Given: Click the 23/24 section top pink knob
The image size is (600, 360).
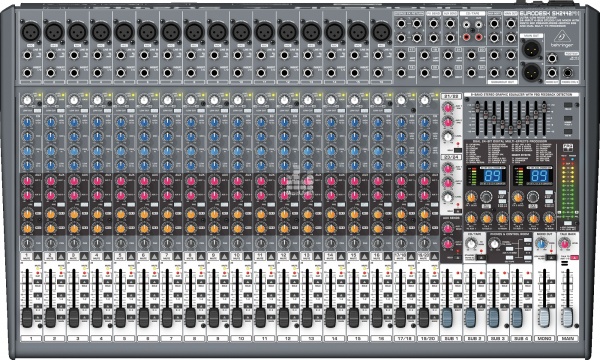Looking at the screenshot, I should [x=448, y=168].
